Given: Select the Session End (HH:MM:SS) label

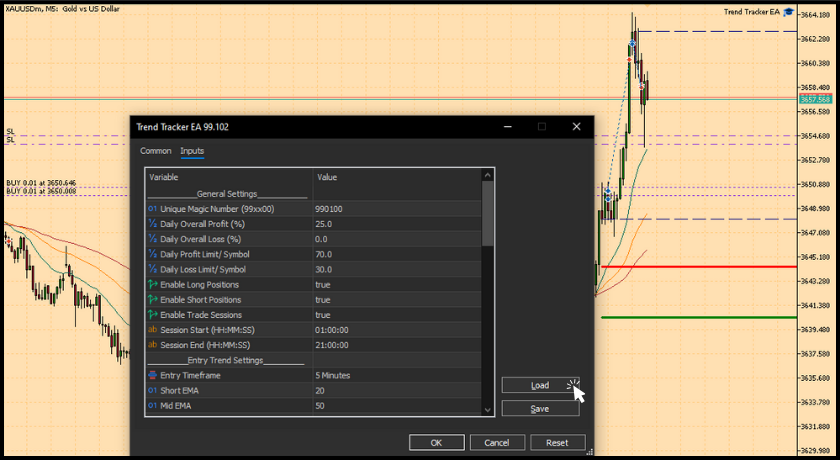Looking at the screenshot, I should pyautogui.click(x=205, y=345).
